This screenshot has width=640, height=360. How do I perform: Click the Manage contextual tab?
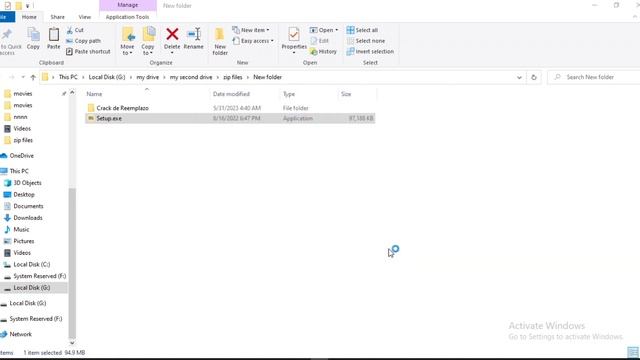pos(128,5)
